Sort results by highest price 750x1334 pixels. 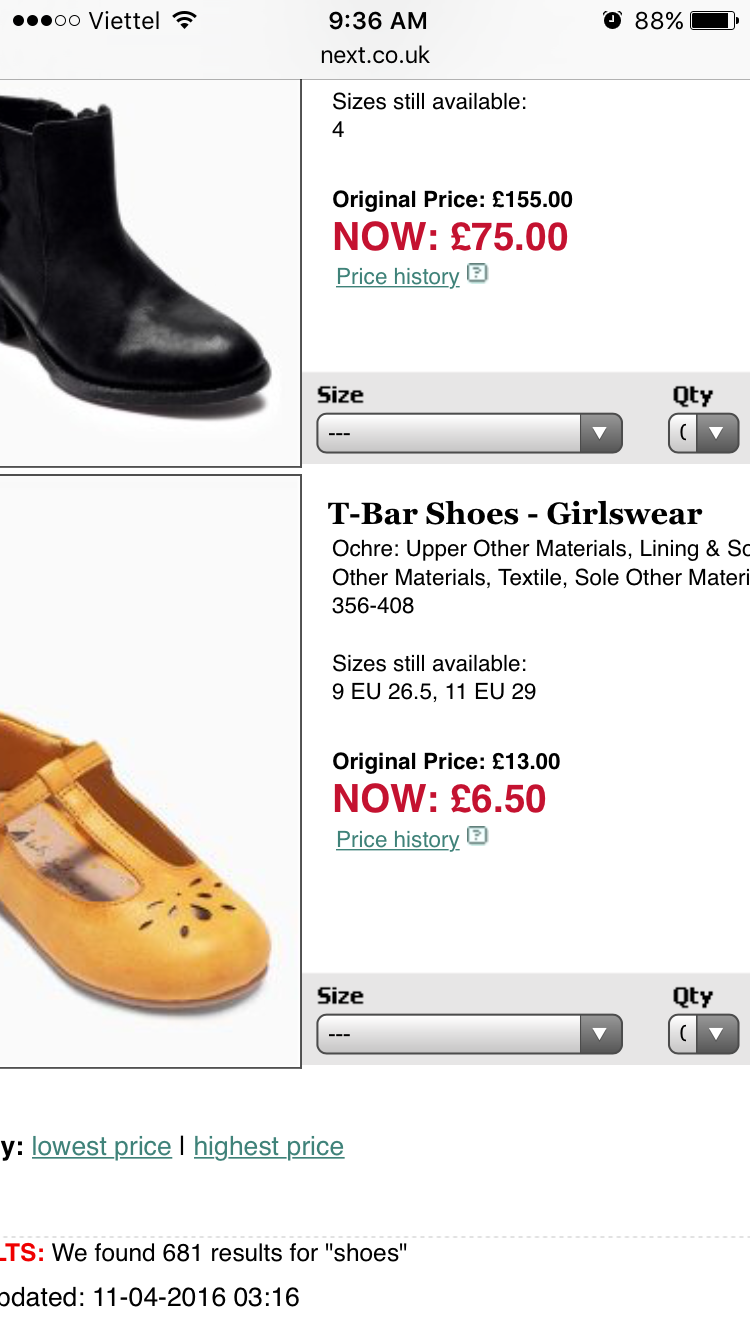(x=269, y=1146)
